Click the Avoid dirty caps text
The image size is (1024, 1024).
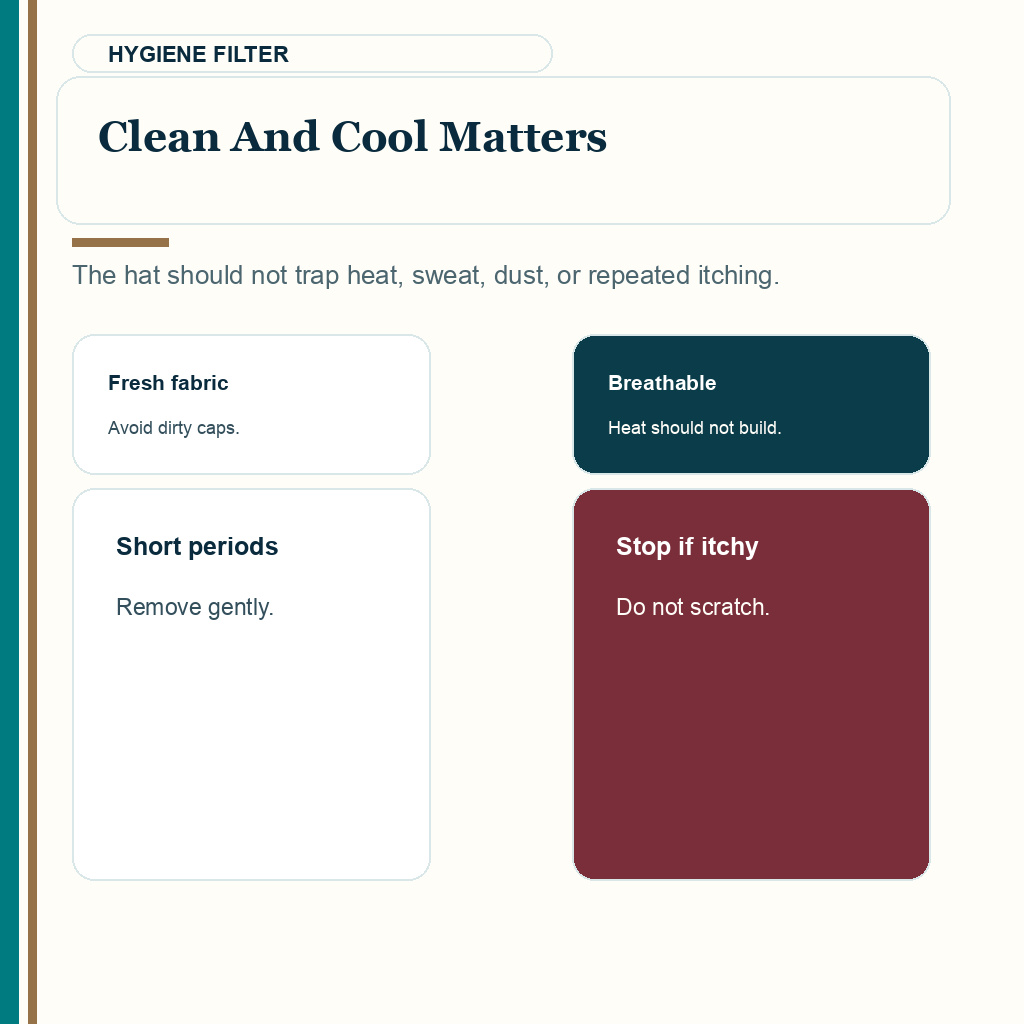(x=174, y=428)
